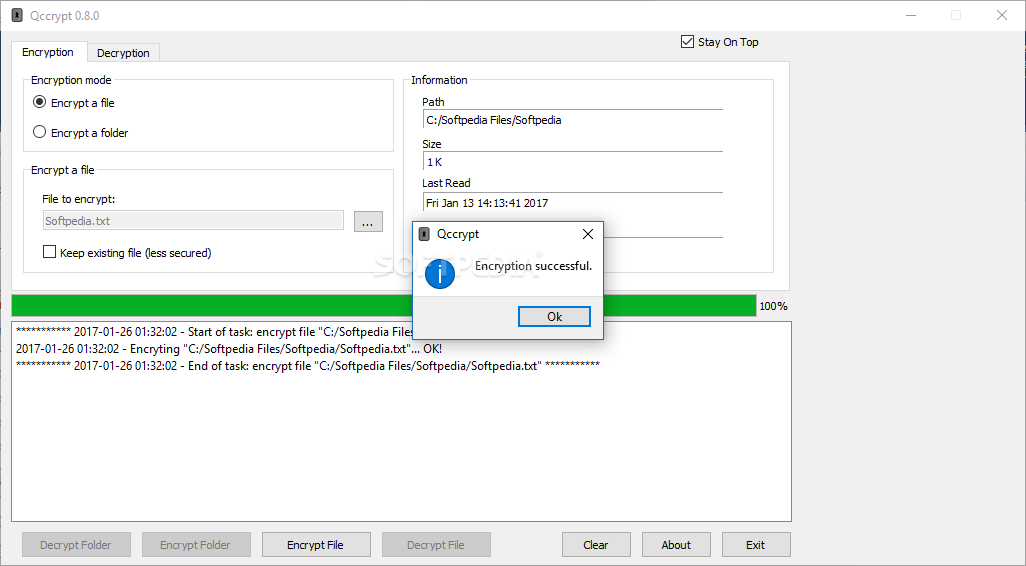Switch to the Decryption tab
The width and height of the screenshot is (1026, 566).
click(x=123, y=53)
